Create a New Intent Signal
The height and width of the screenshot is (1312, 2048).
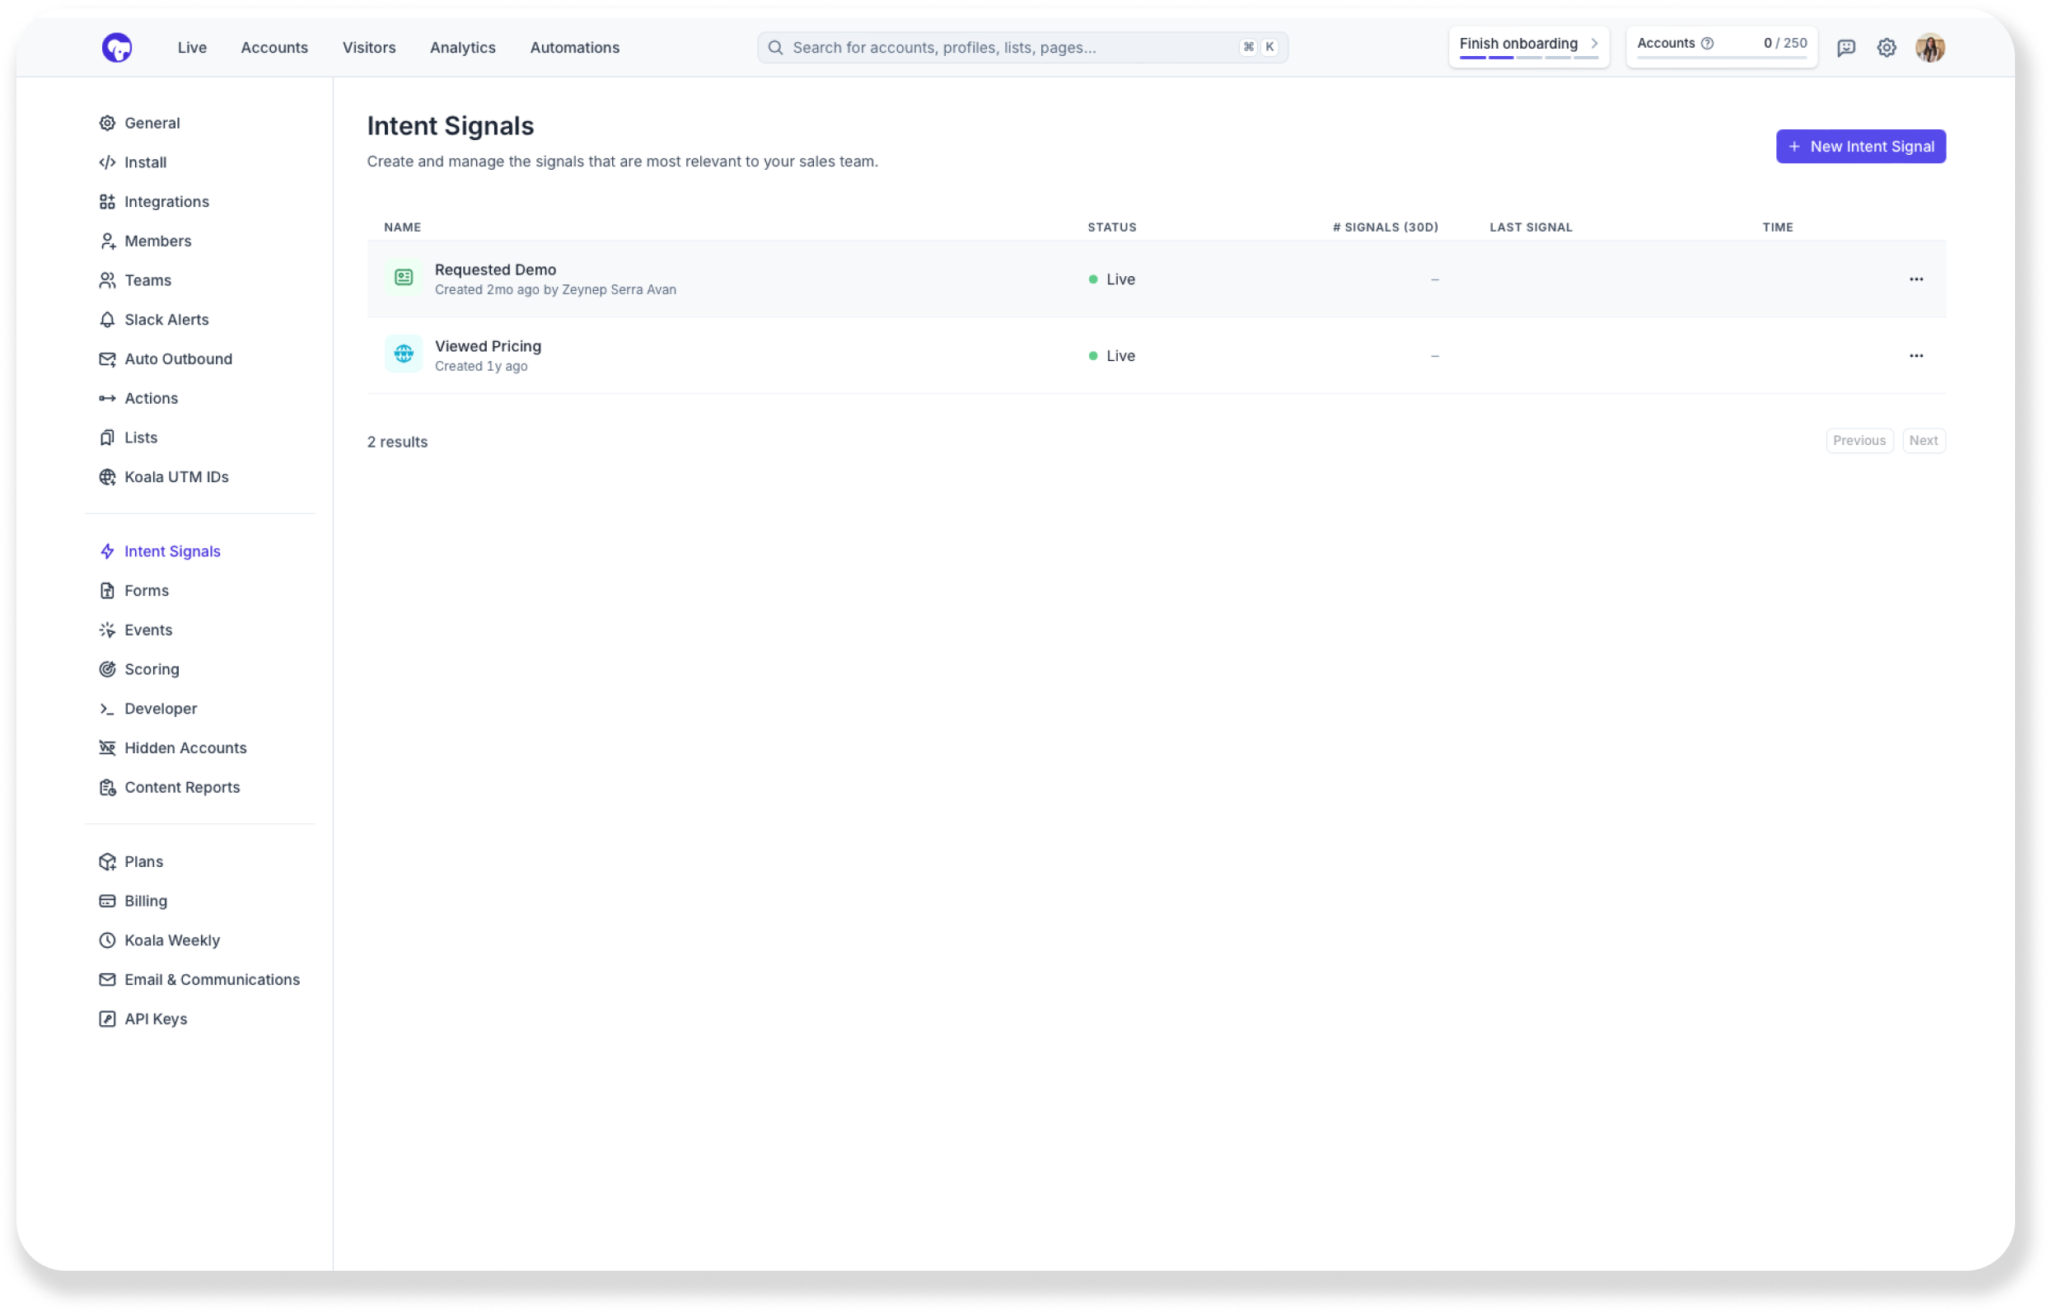1859,146
